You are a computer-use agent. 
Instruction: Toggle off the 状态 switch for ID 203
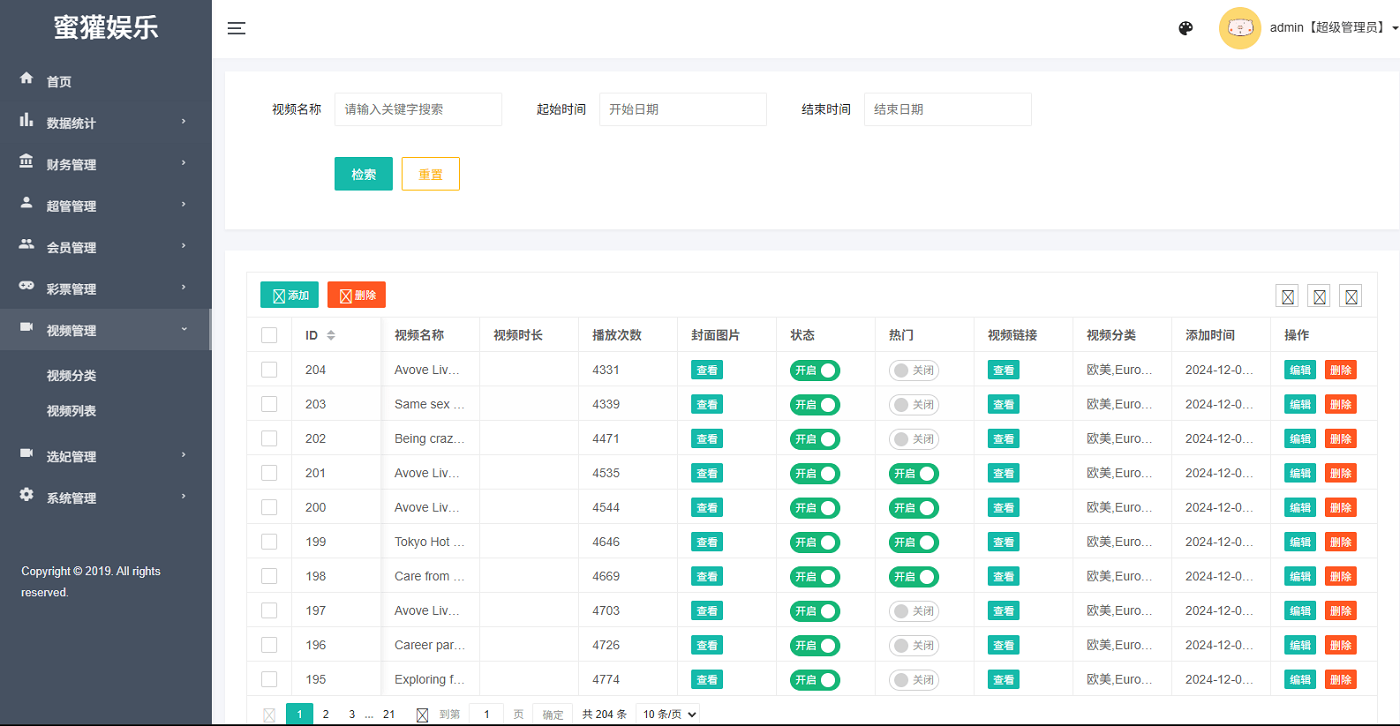814,405
